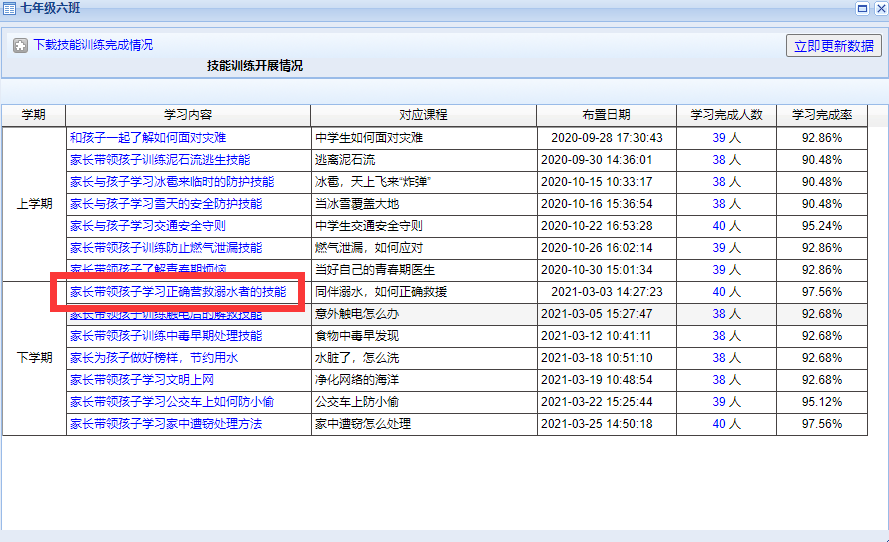Select the 下学期 semester cell
Viewport: 889px width, 542px height.
pos(34,358)
